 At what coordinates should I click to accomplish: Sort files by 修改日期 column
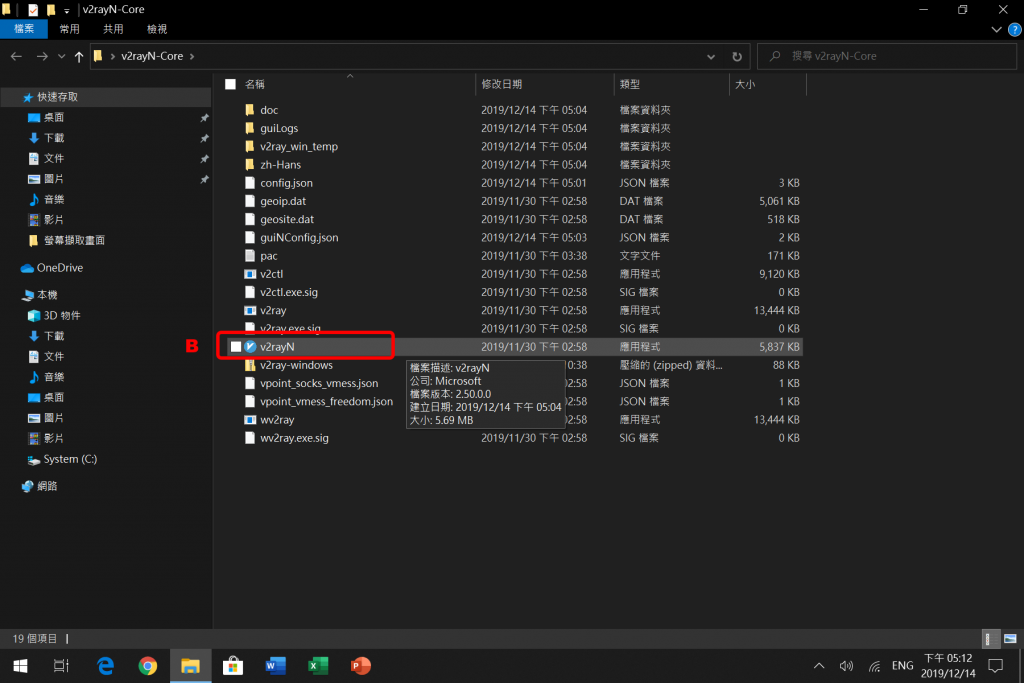click(x=502, y=84)
